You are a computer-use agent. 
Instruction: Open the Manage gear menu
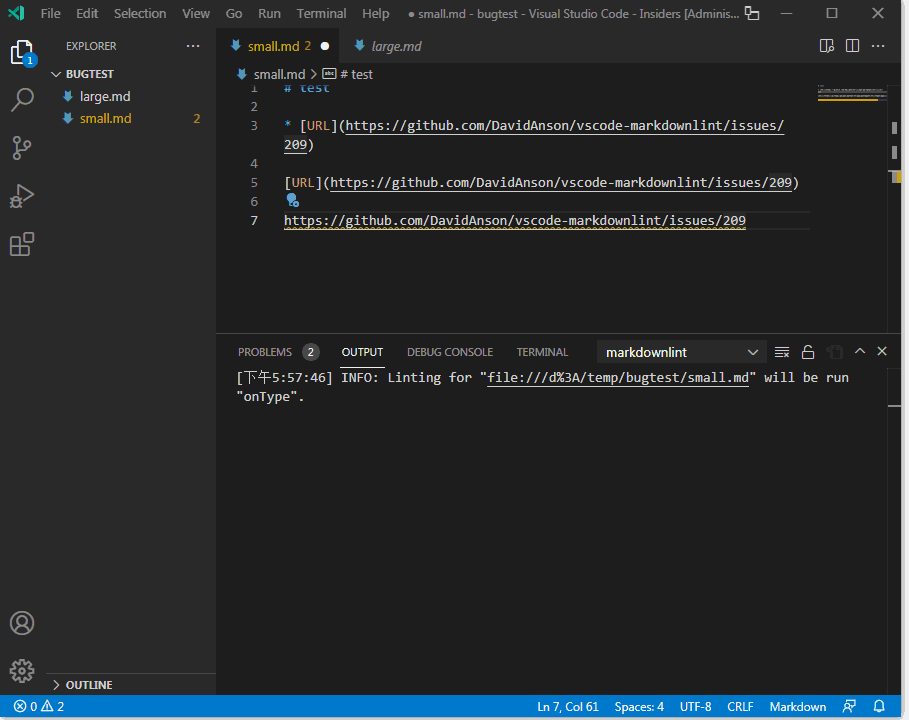(x=22, y=671)
